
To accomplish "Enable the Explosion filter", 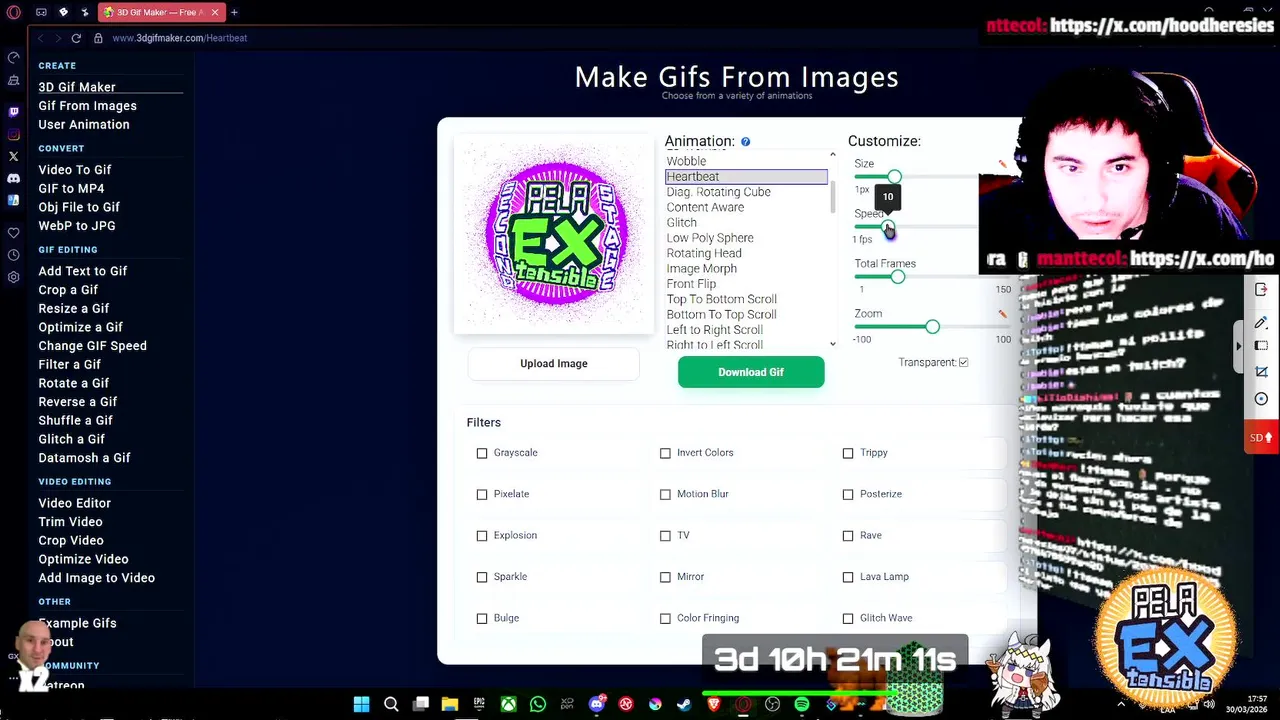I will (482, 535).
